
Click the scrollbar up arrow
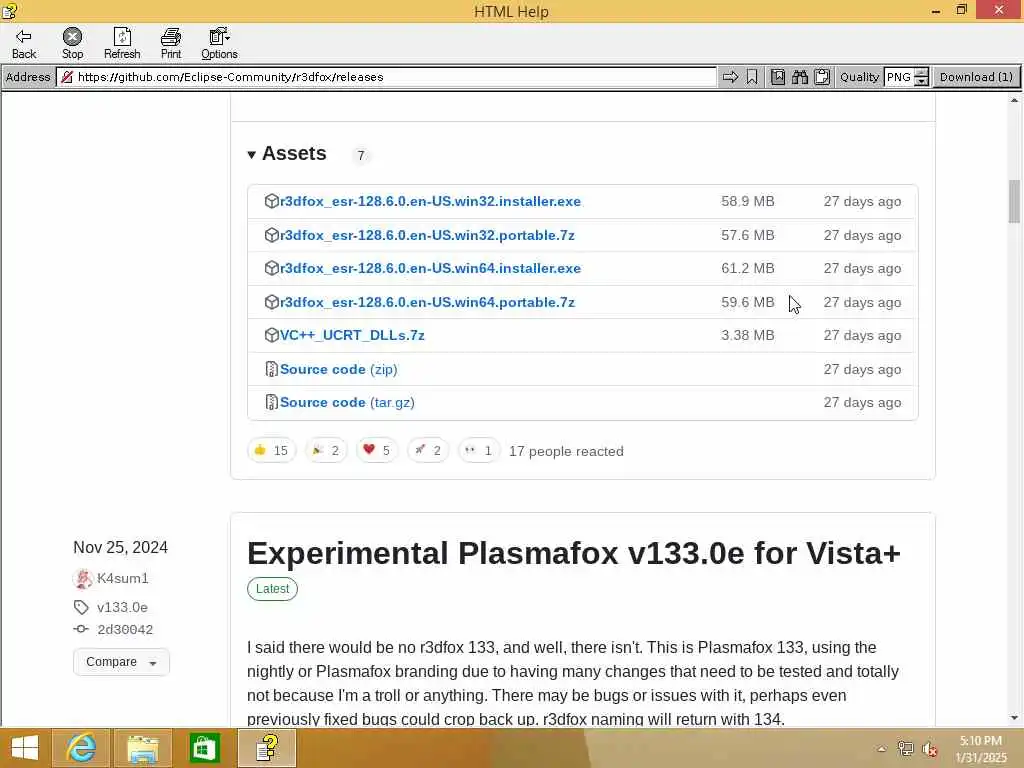click(1014, 100)
